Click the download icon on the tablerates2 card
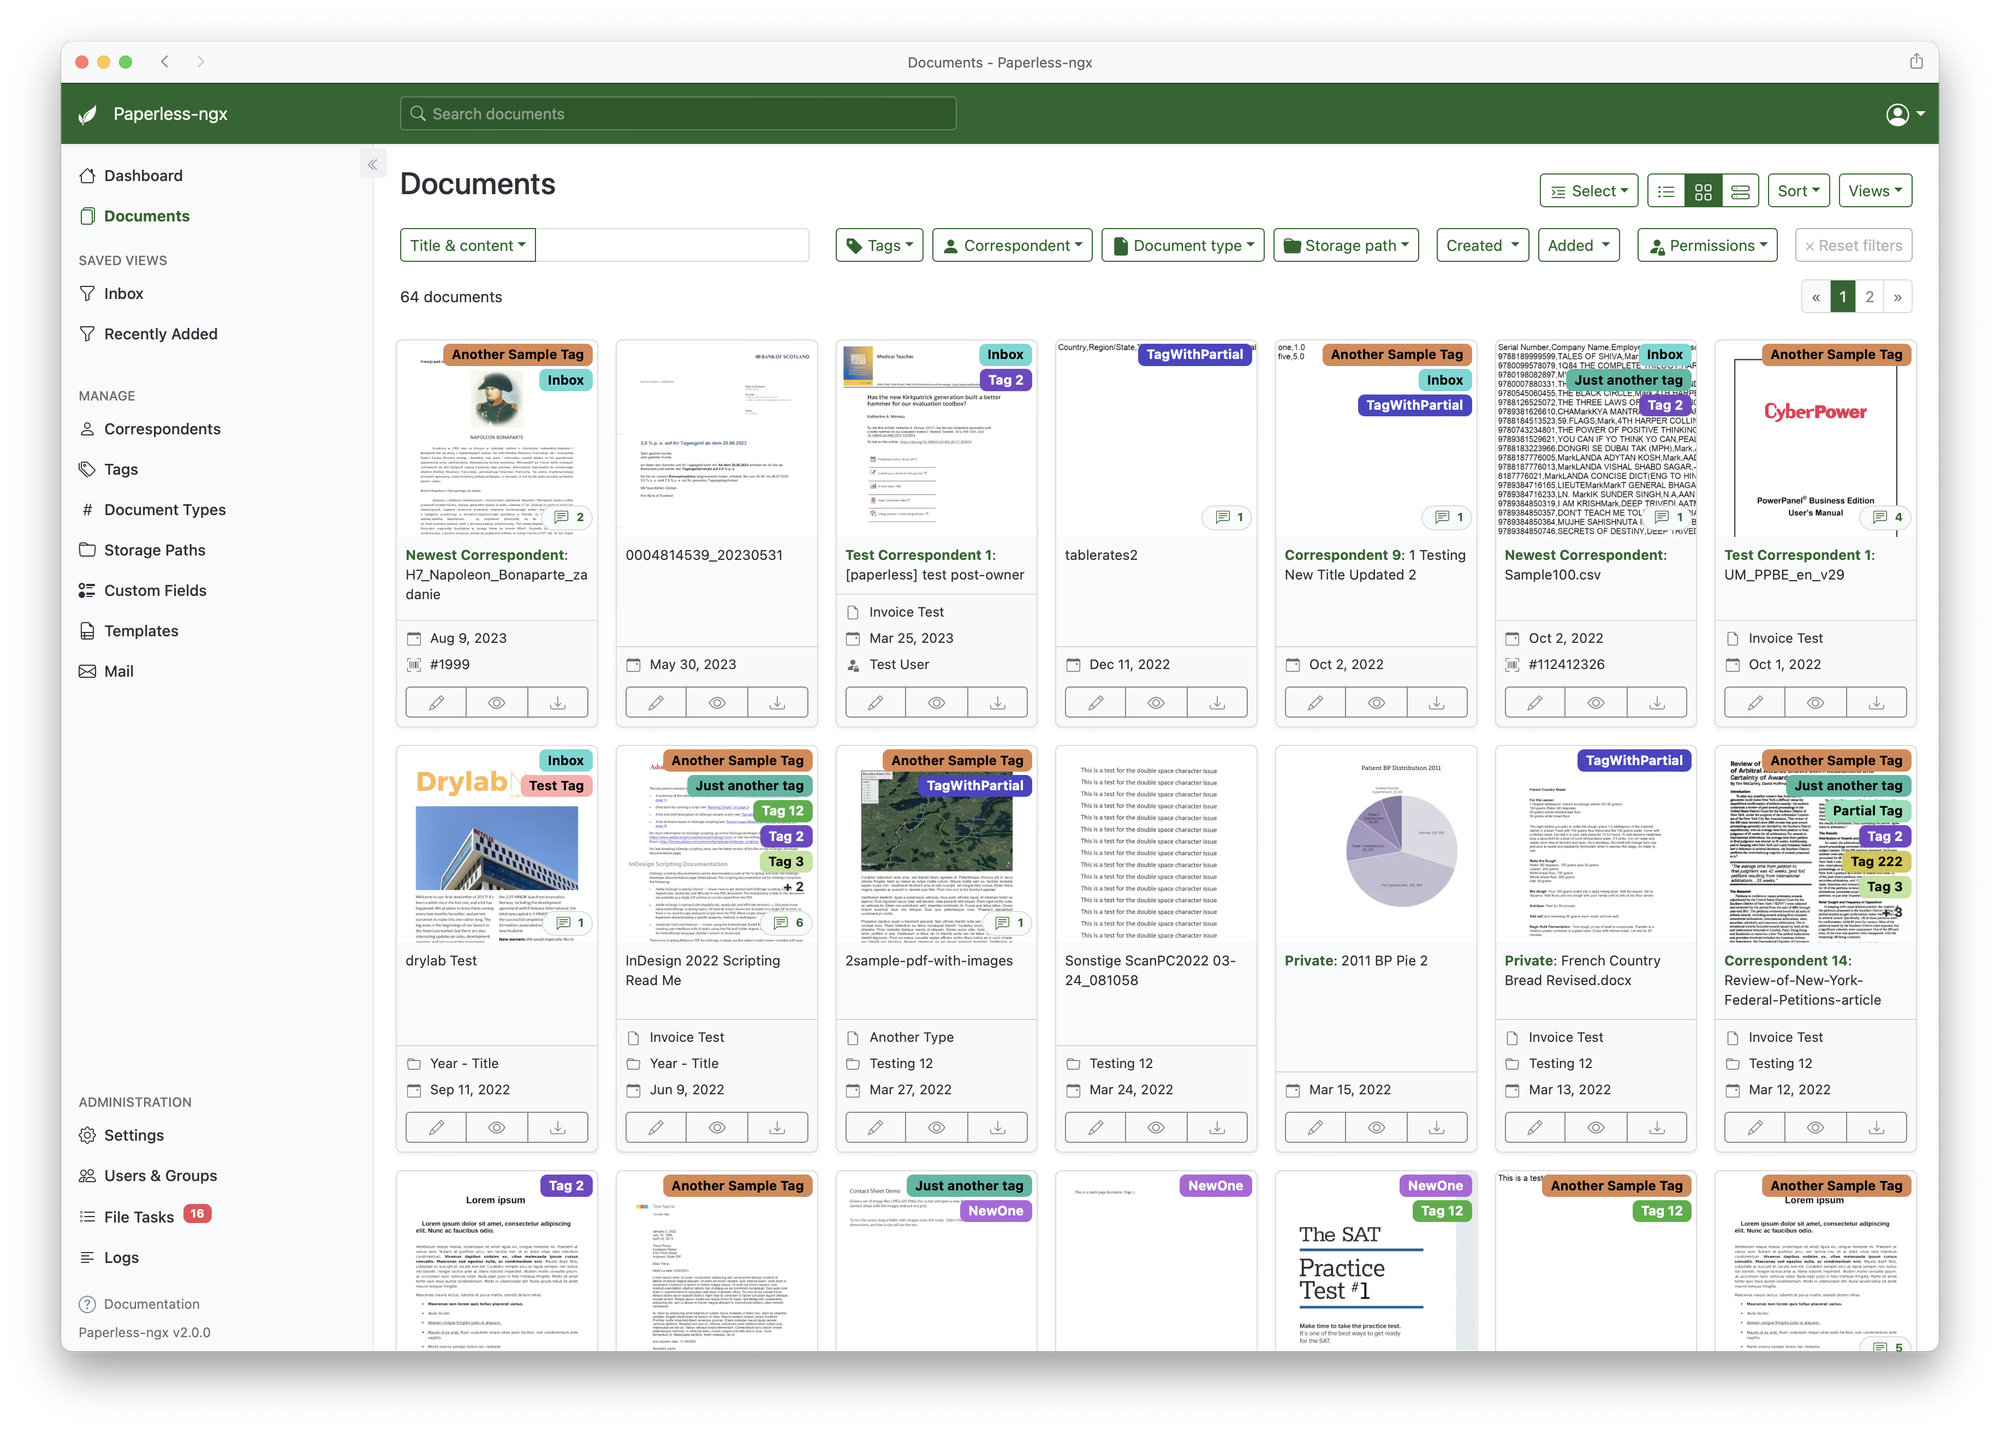This screenshot has height=1432, width=2000. tap(1216, 702)
